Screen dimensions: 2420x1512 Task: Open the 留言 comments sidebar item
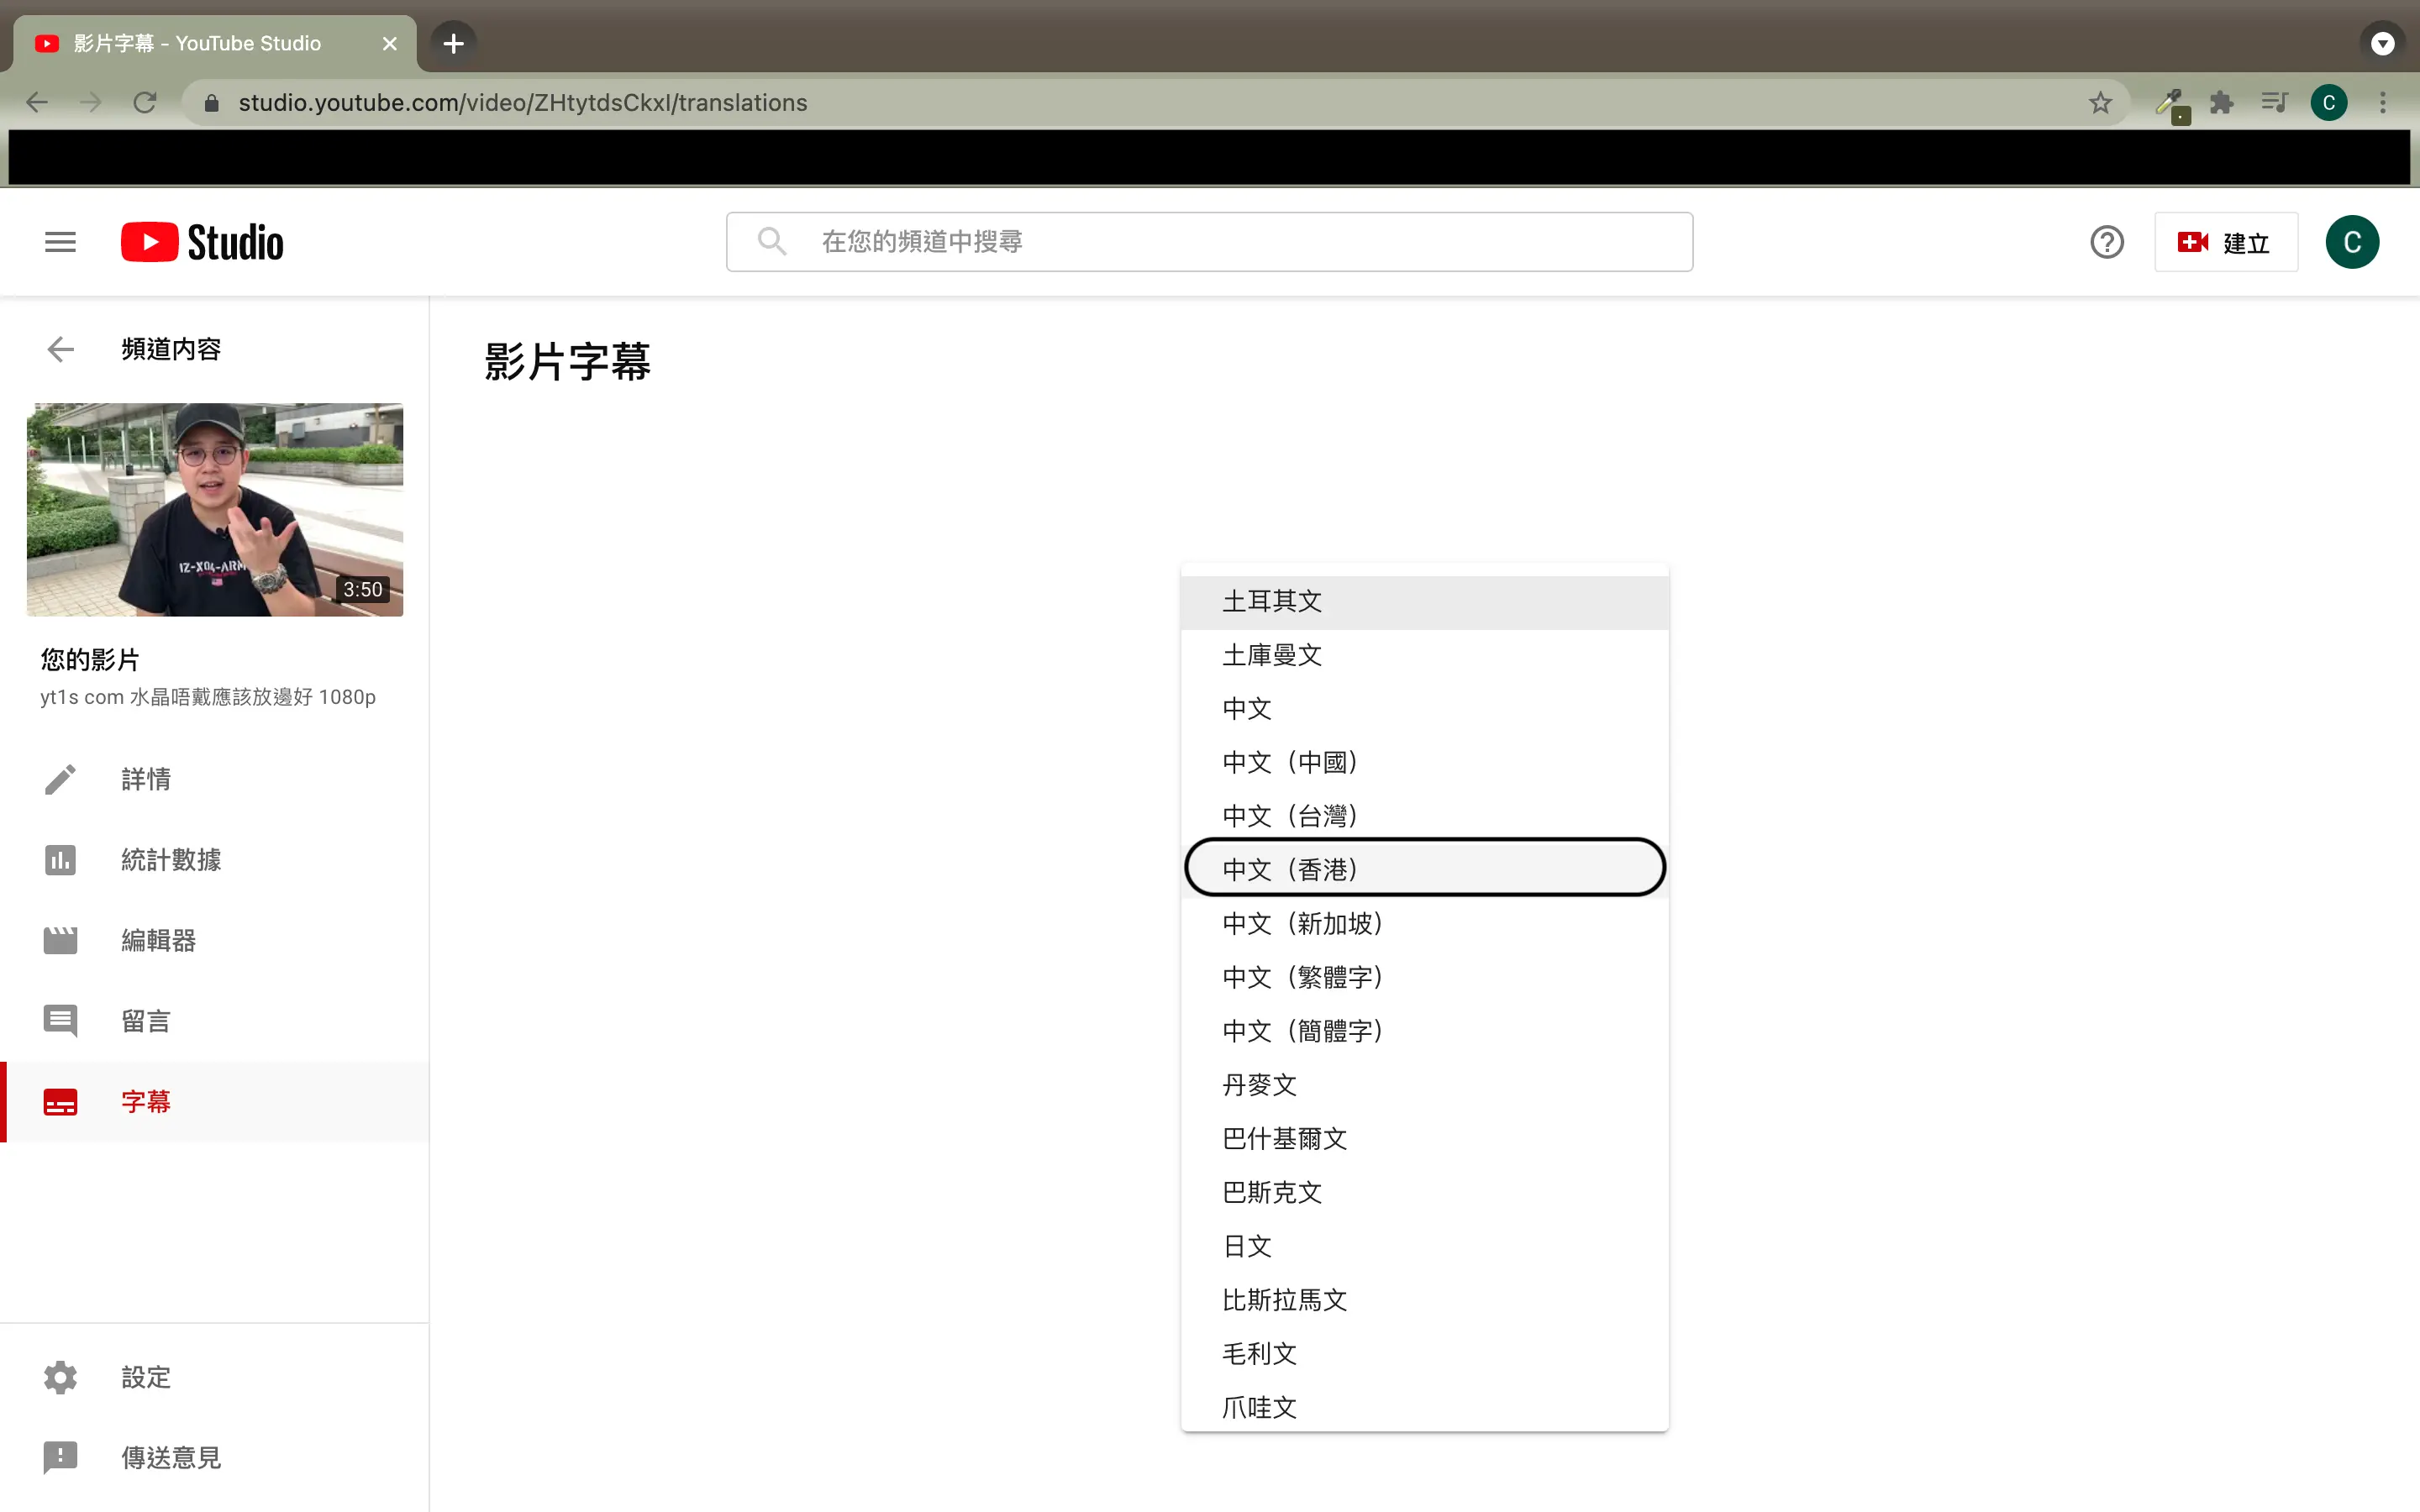[145, 1021]
